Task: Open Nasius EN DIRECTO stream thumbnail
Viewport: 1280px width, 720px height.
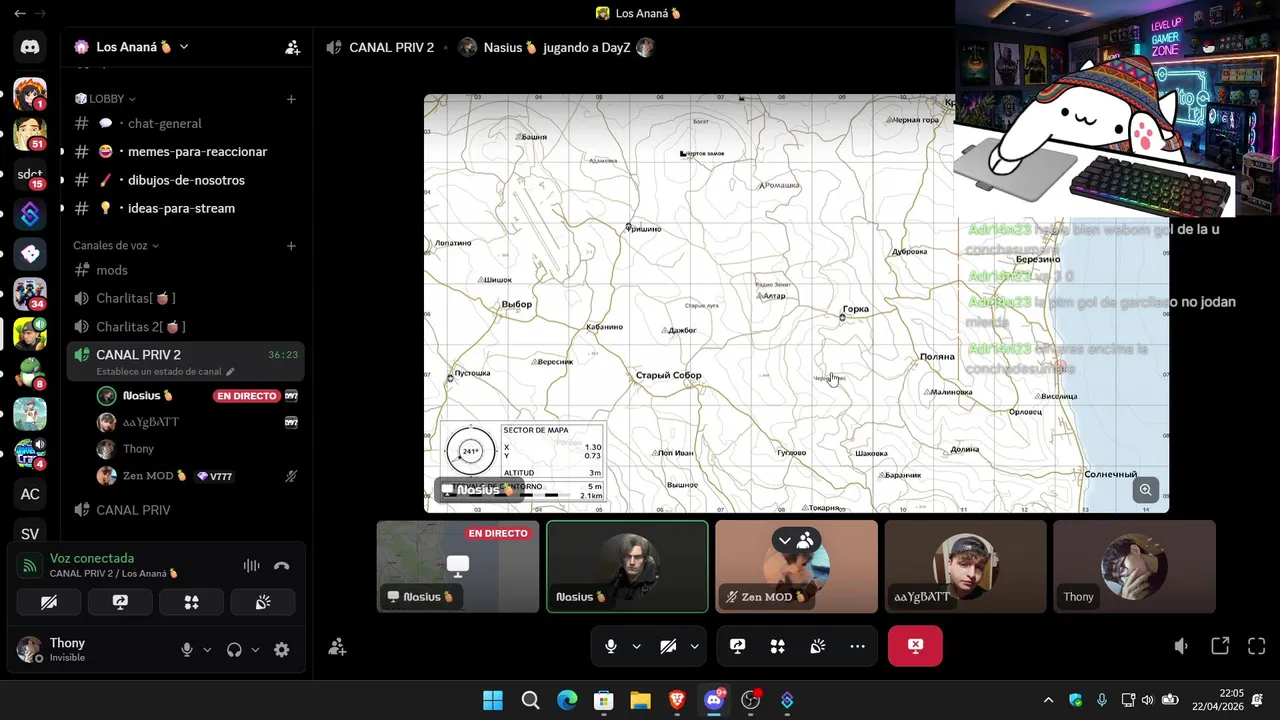Action: coord(458,566)
